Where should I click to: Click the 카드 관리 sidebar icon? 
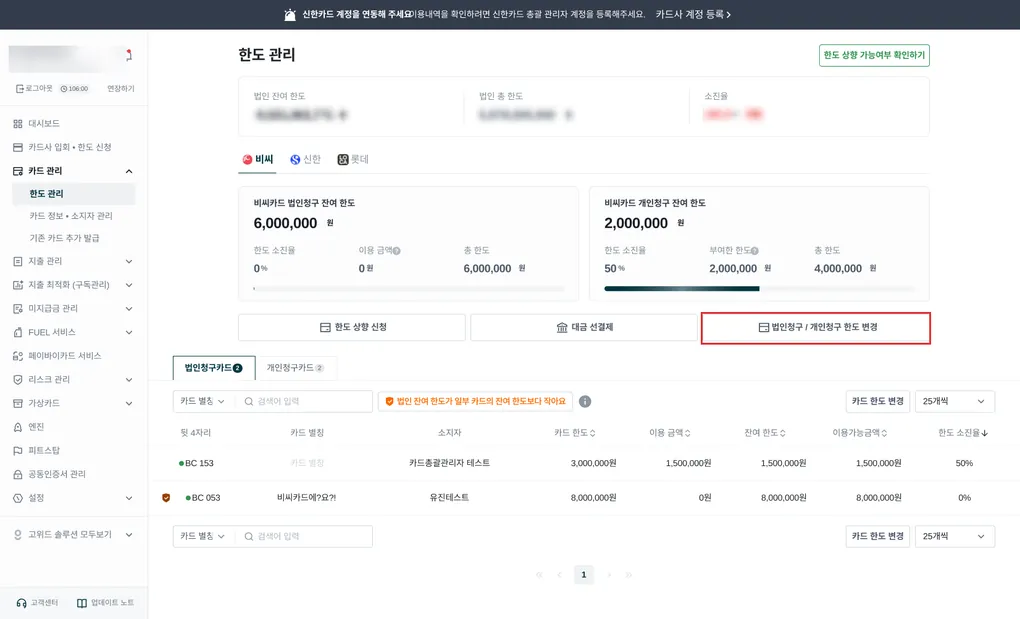pos(18,171)
